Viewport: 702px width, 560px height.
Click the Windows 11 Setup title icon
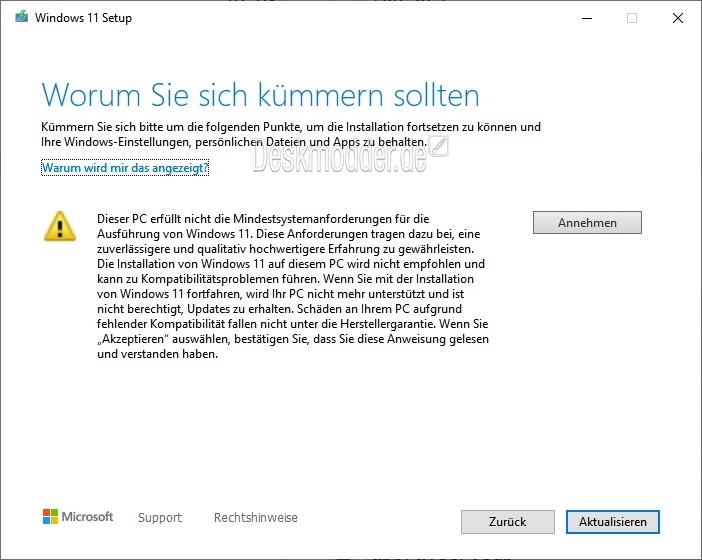pyautogui.click(x=21, y=17)
